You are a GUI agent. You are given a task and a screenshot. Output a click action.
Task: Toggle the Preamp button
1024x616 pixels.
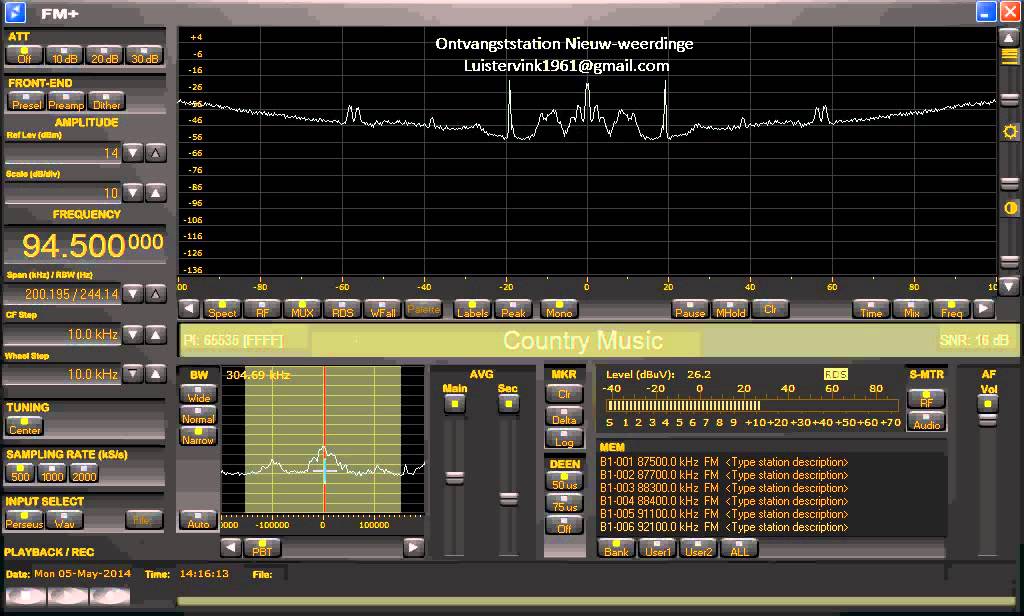pos(66,102)
